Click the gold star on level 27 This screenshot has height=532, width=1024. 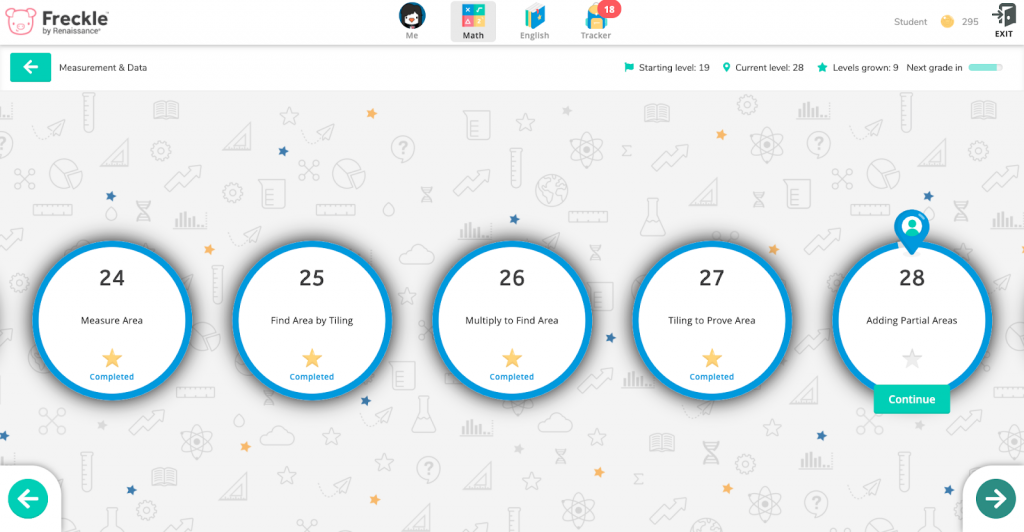711,358
